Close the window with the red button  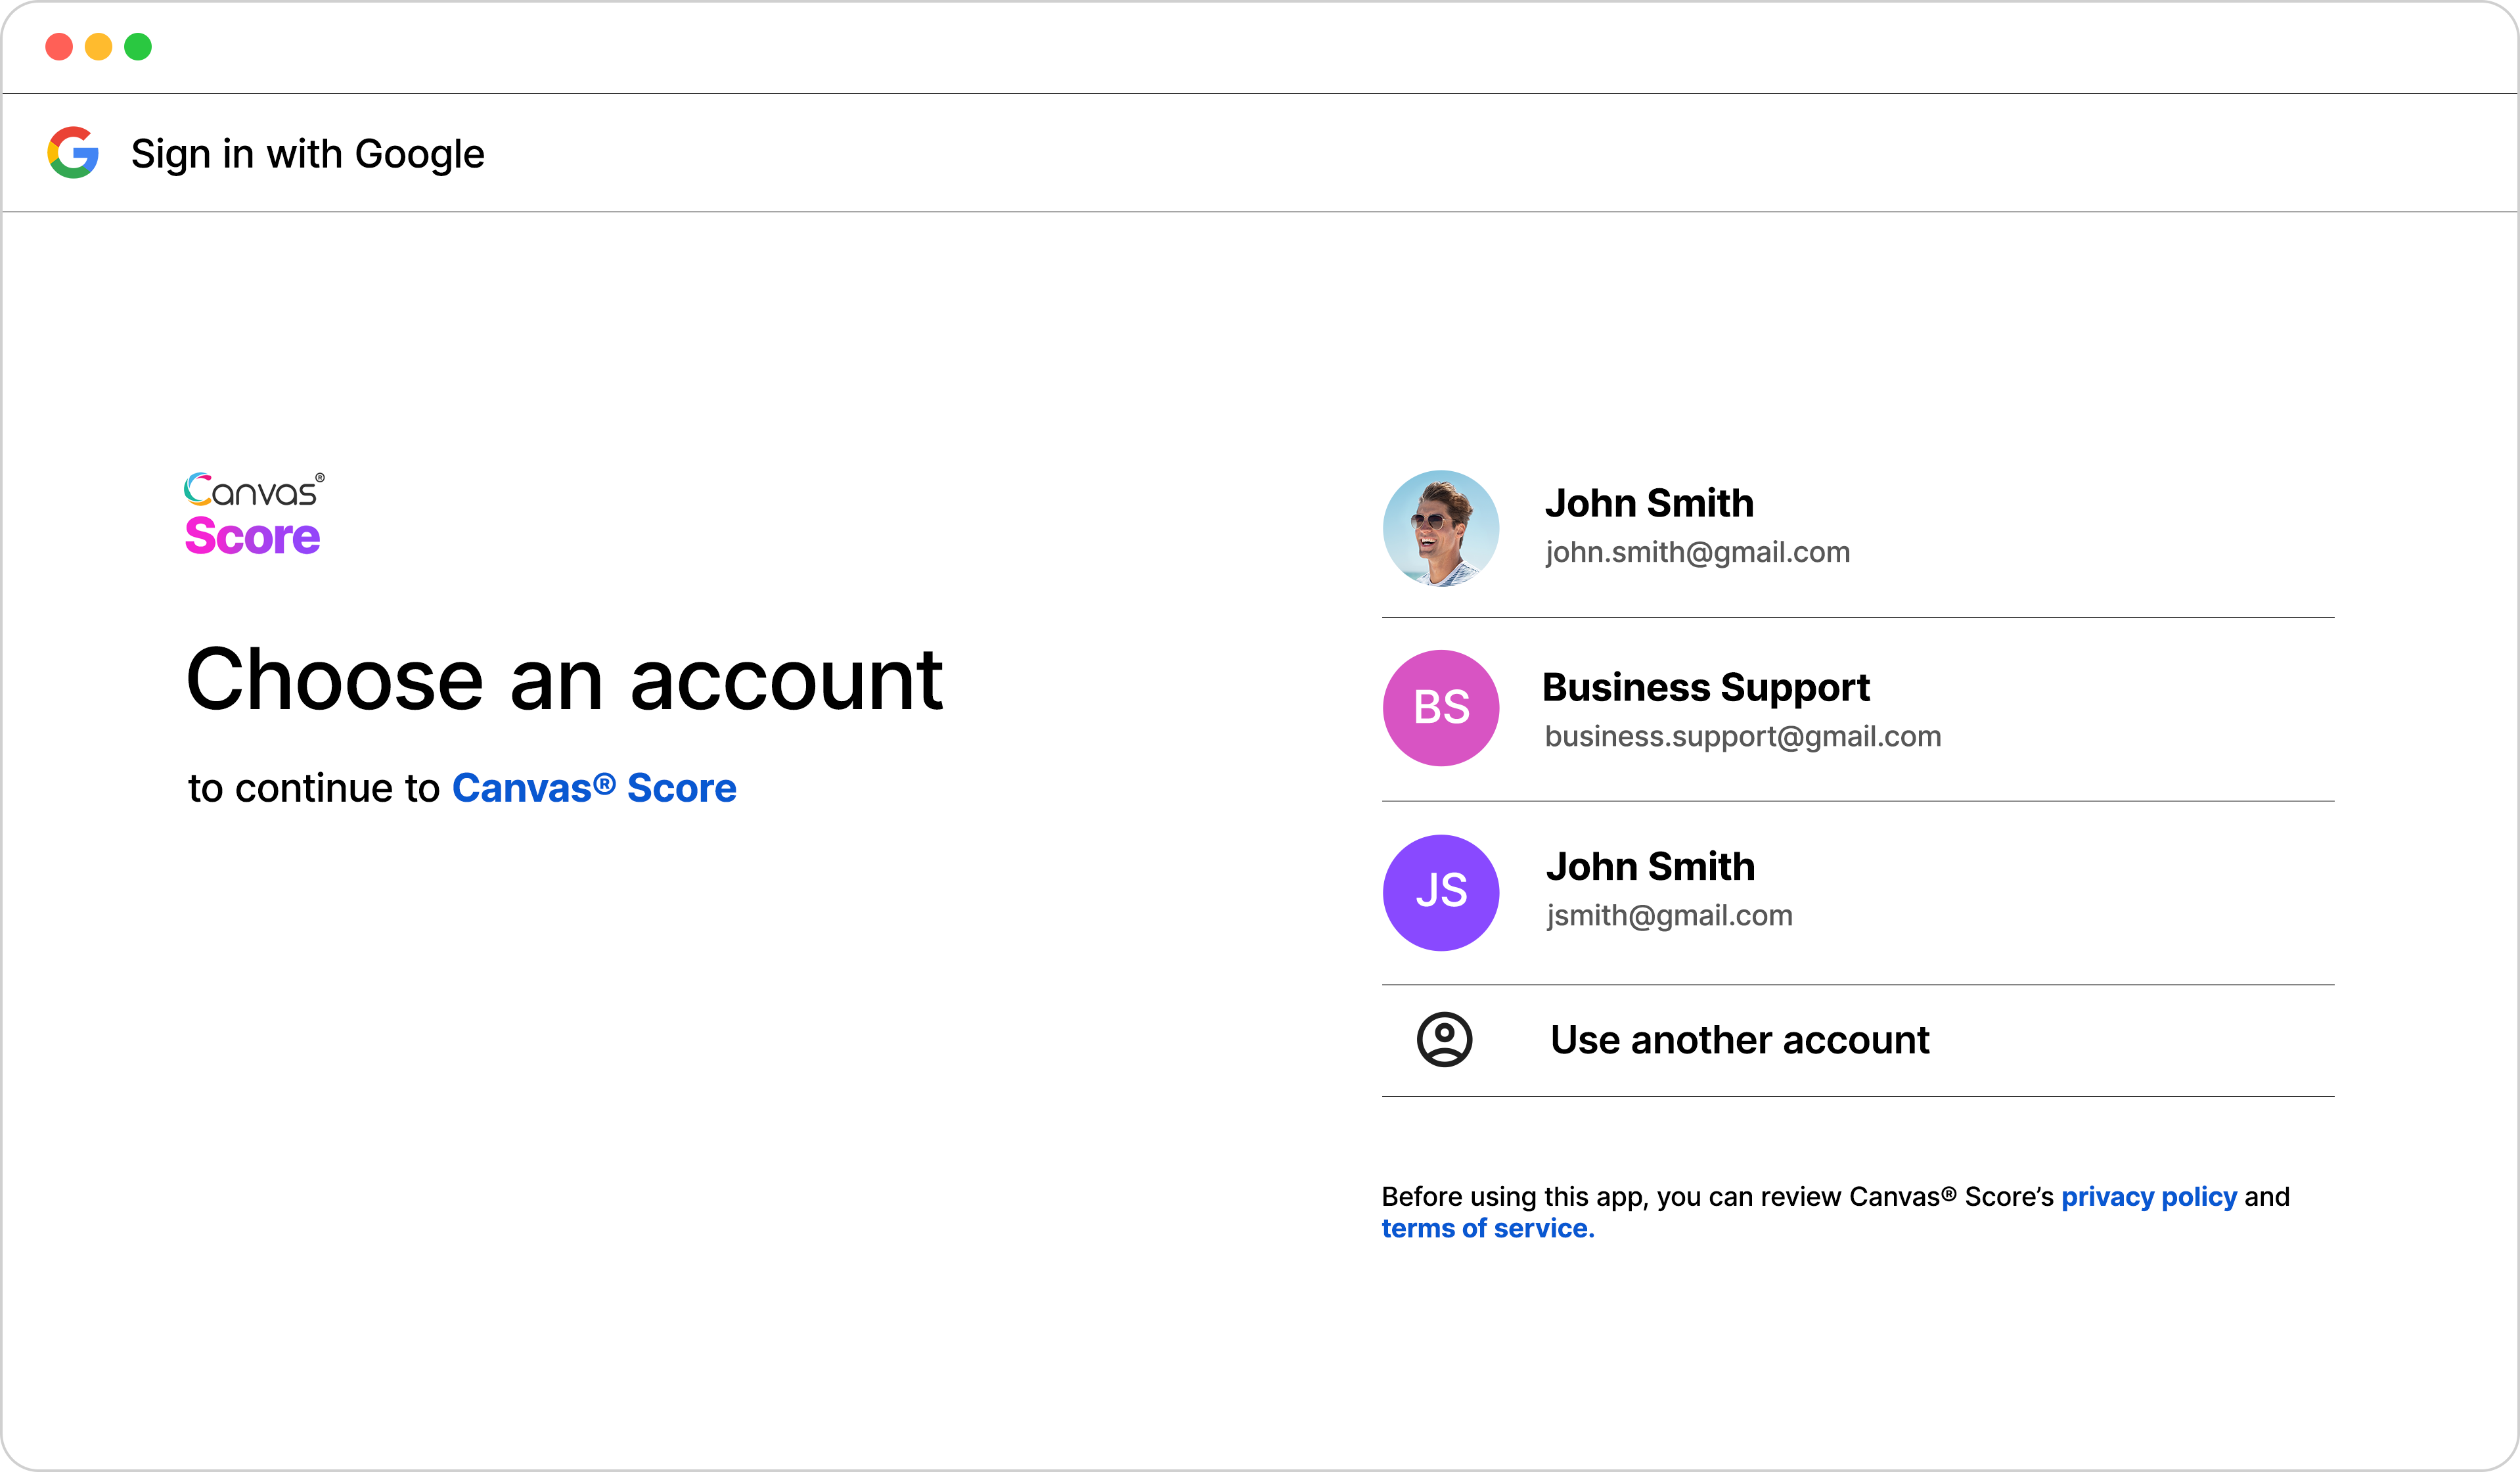[59, 47]
